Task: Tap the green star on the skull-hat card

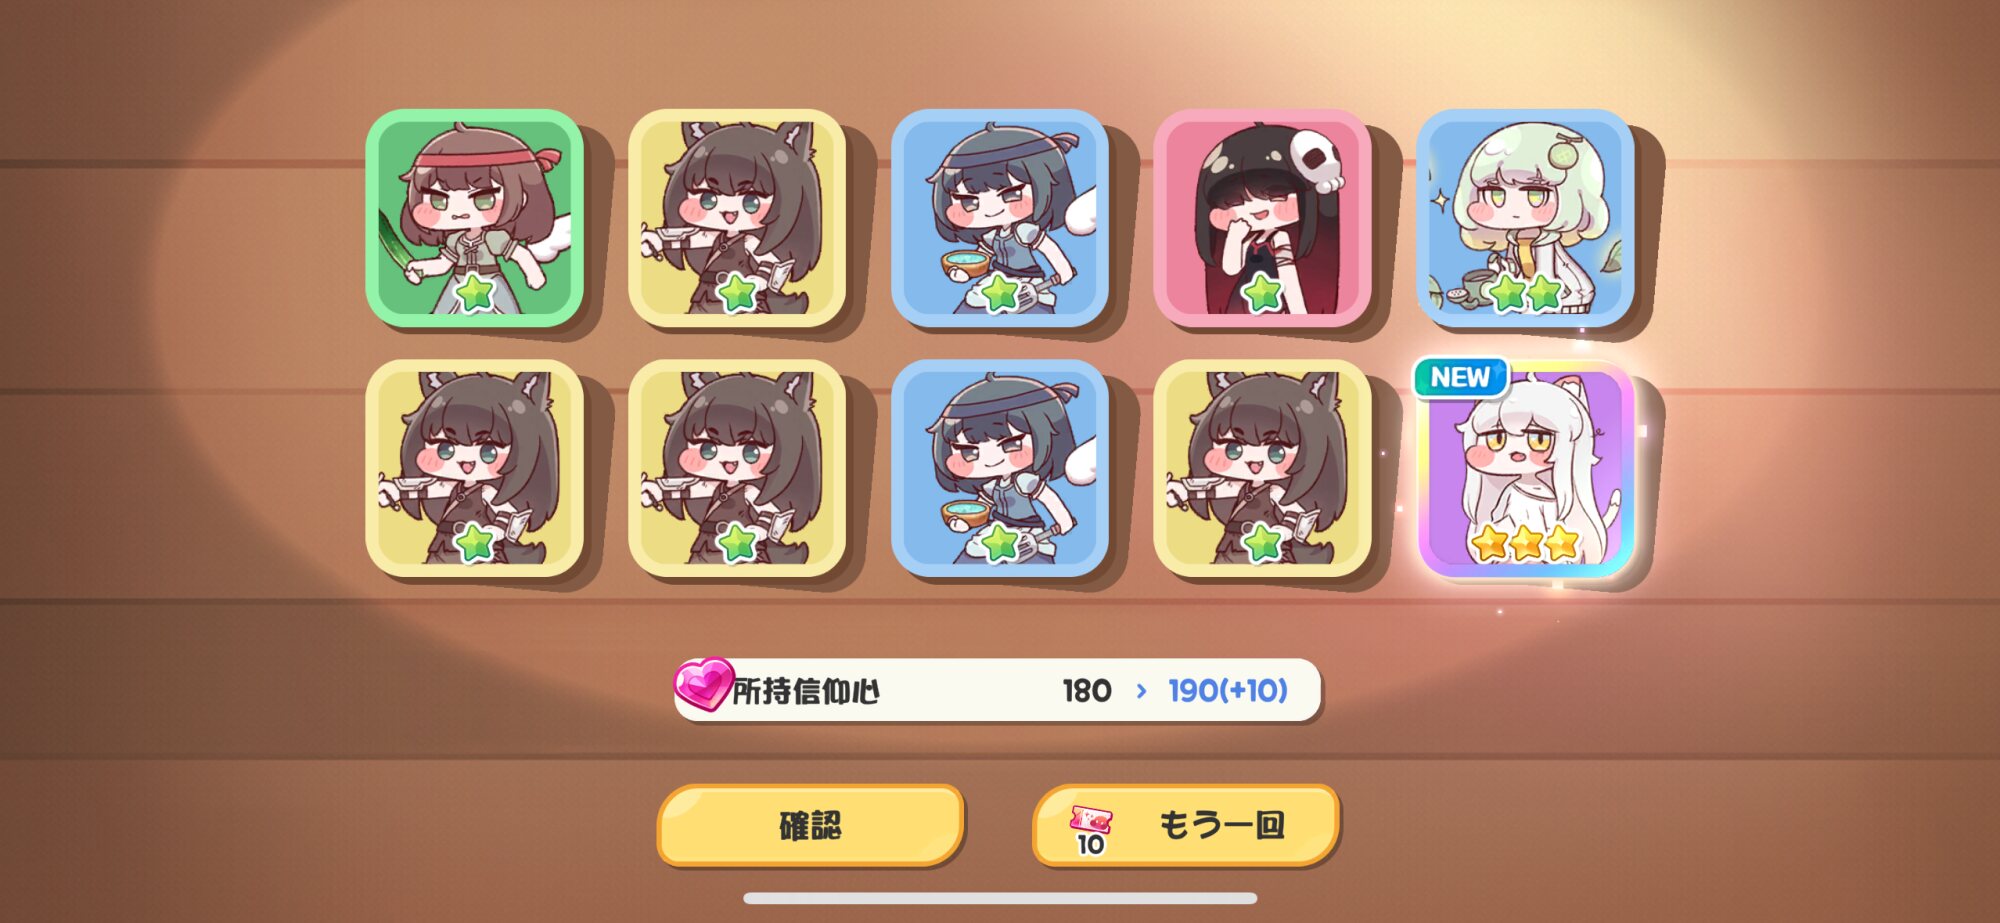Action: coord(1262,293)
